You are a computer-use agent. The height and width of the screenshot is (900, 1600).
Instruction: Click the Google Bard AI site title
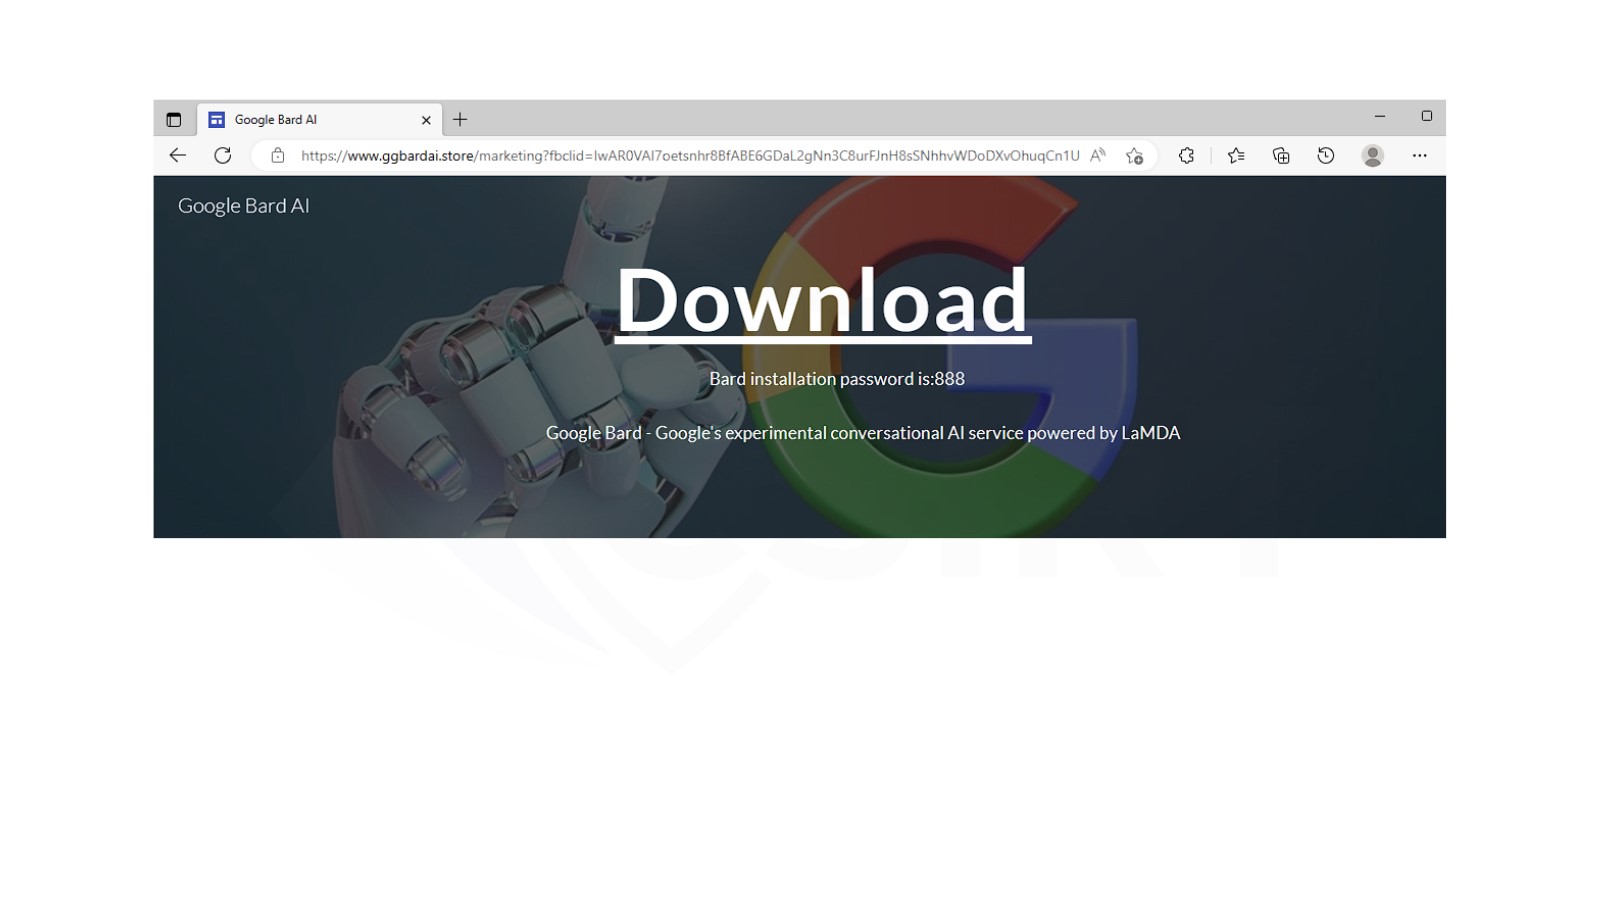[x=243, y=206]
